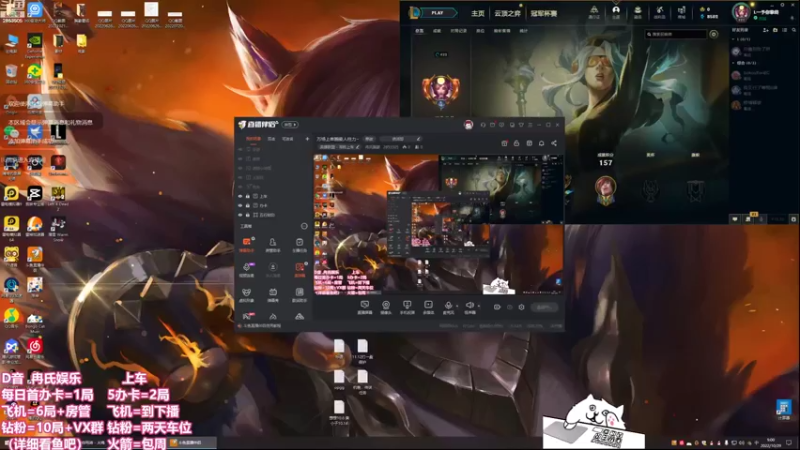Switch to the 对局记录 profile sub-tab

click(x=458, y=31)
